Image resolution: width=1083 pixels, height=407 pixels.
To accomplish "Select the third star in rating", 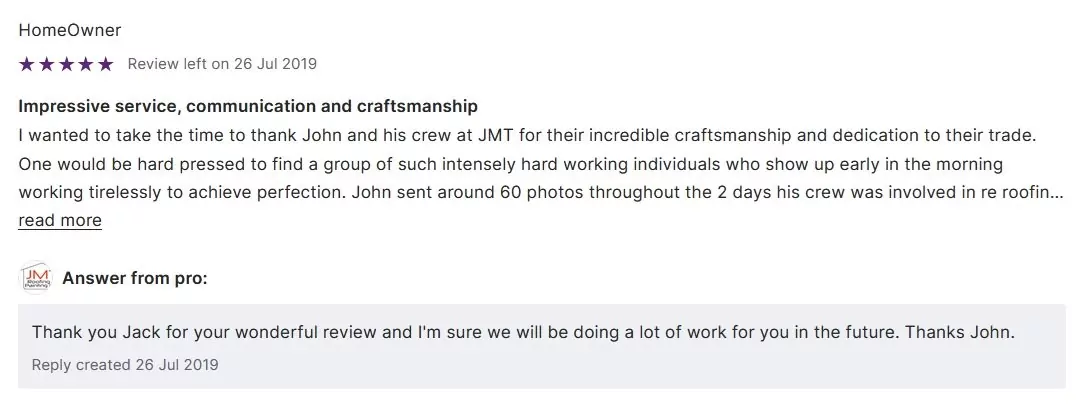I will [66, 64].
